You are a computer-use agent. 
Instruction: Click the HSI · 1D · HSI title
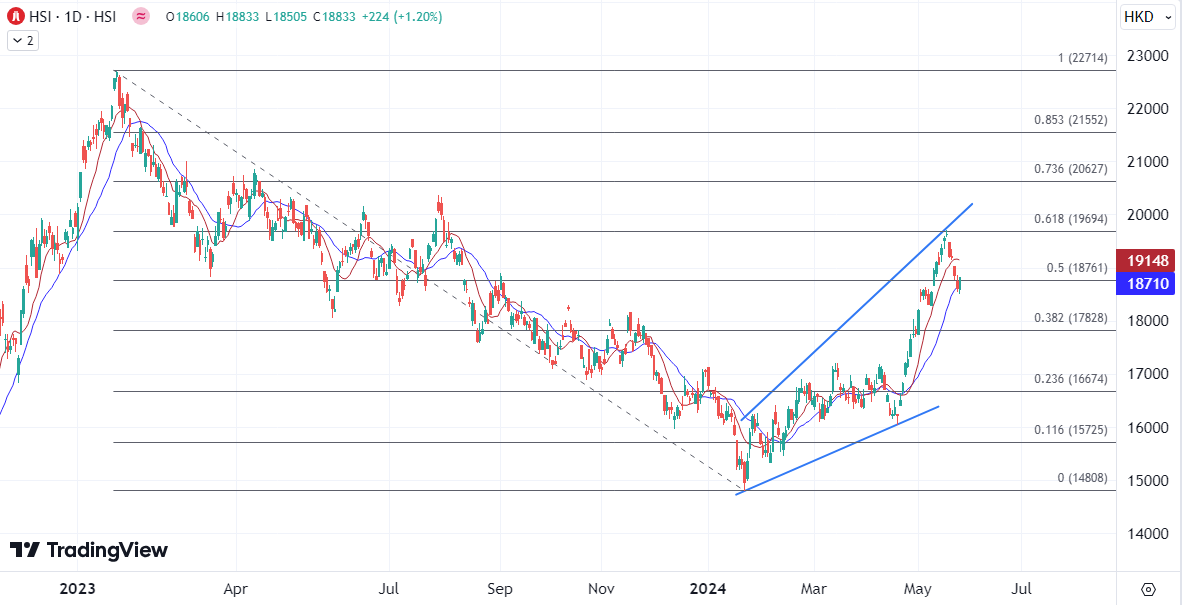[x=71, y=17]
